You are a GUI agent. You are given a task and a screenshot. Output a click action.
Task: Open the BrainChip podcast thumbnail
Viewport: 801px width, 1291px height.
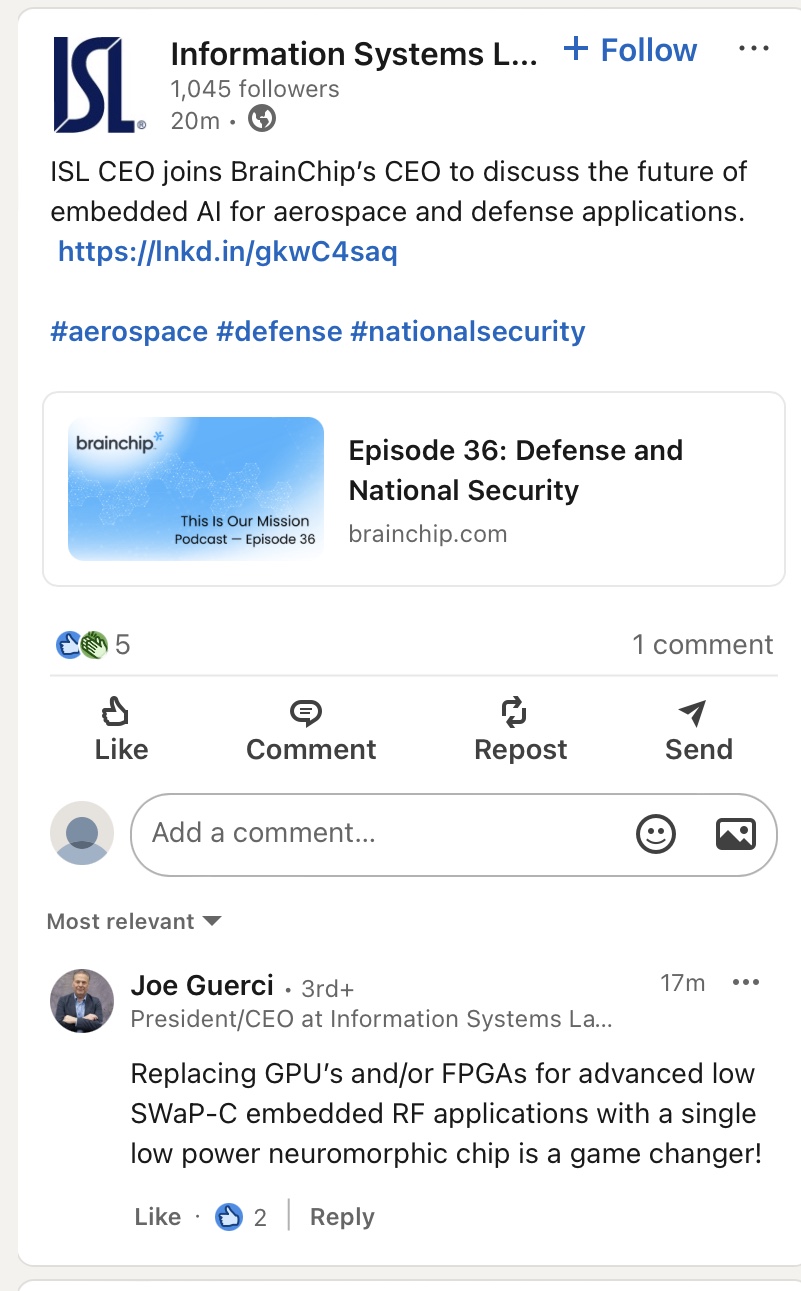(x=196, y=488)
